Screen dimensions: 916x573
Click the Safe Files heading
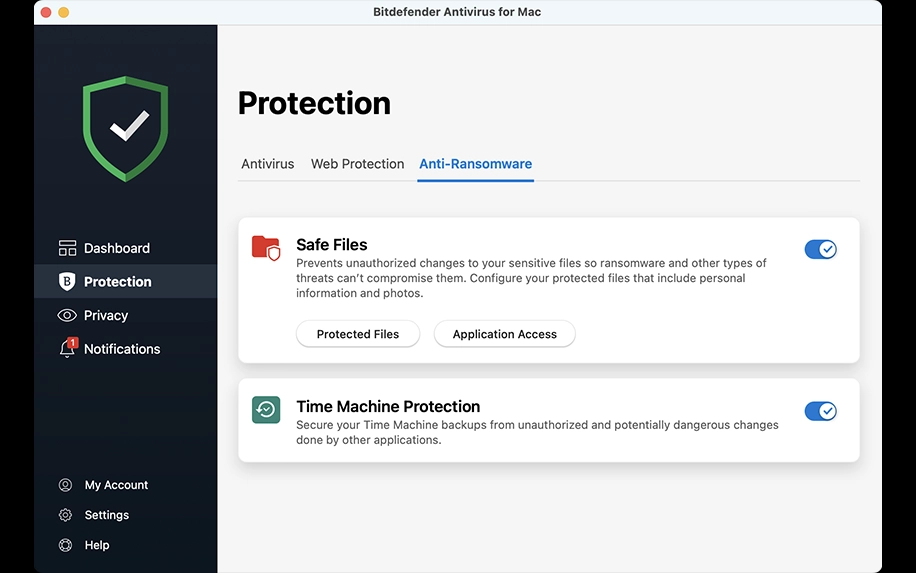pos(331,245)
